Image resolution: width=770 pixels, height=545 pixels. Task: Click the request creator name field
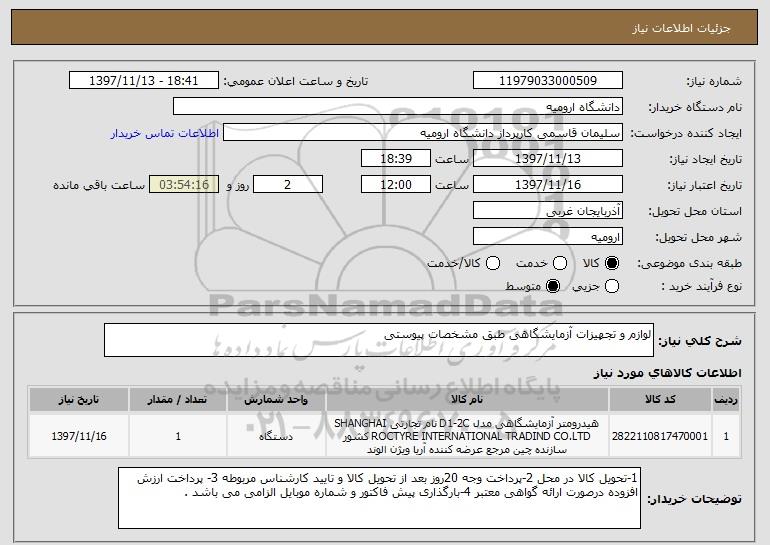tap(423, 133)
